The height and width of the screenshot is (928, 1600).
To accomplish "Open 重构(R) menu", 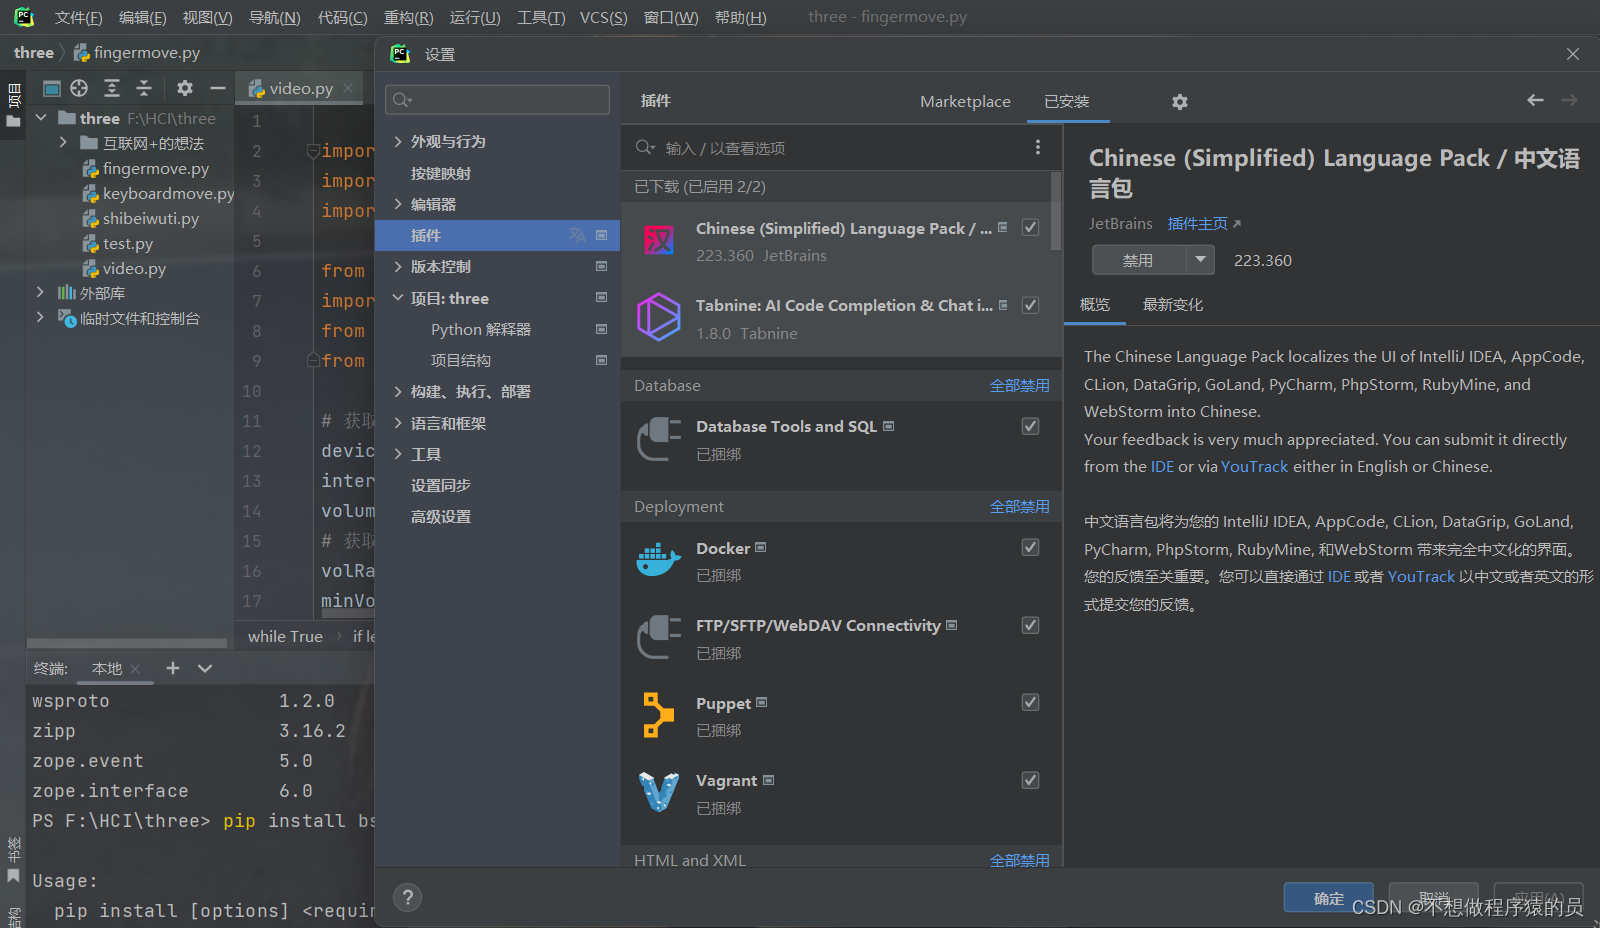I will point(408,17).
